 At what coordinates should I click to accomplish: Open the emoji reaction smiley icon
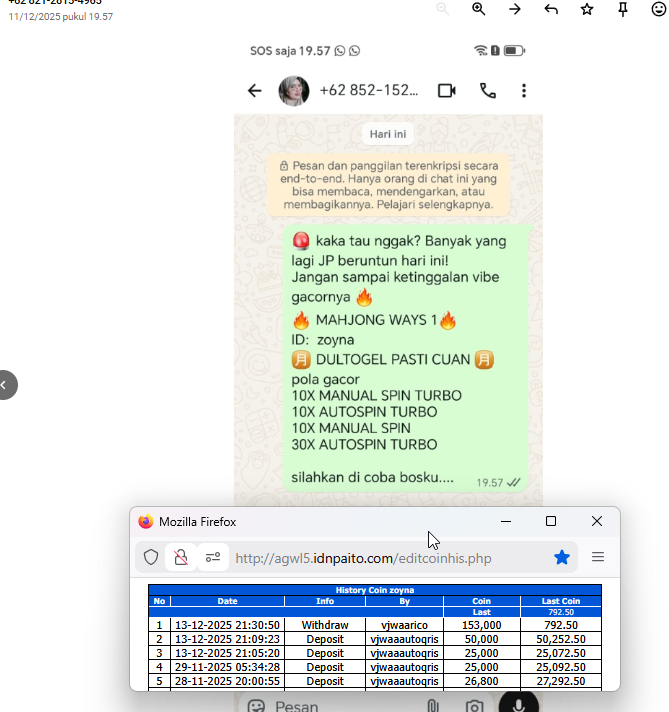[x=659, y=9]
